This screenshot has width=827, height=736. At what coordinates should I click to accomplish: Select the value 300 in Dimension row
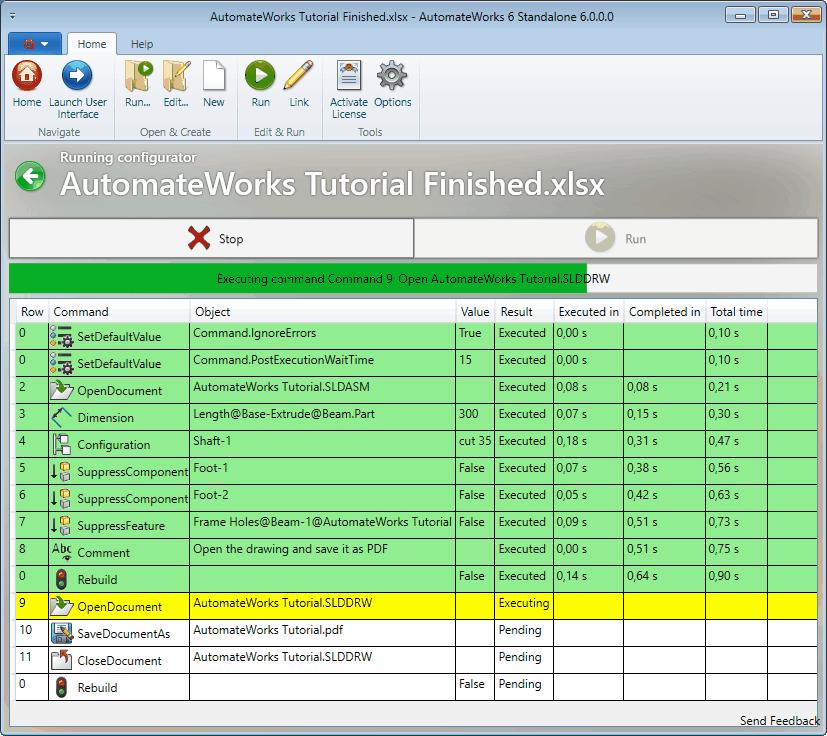click(x=475, y=416)
